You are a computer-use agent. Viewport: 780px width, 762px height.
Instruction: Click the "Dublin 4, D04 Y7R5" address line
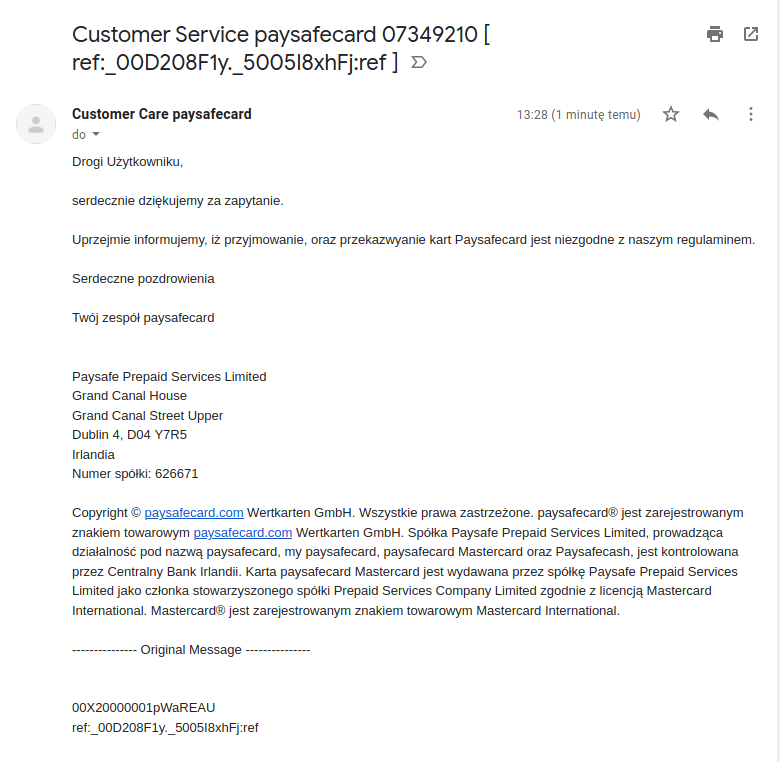[129, 434]
